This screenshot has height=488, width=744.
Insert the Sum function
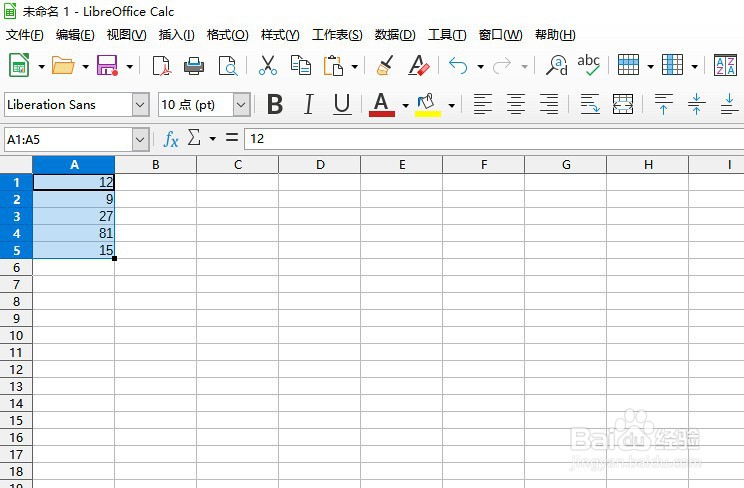click(x=194, y=138)
